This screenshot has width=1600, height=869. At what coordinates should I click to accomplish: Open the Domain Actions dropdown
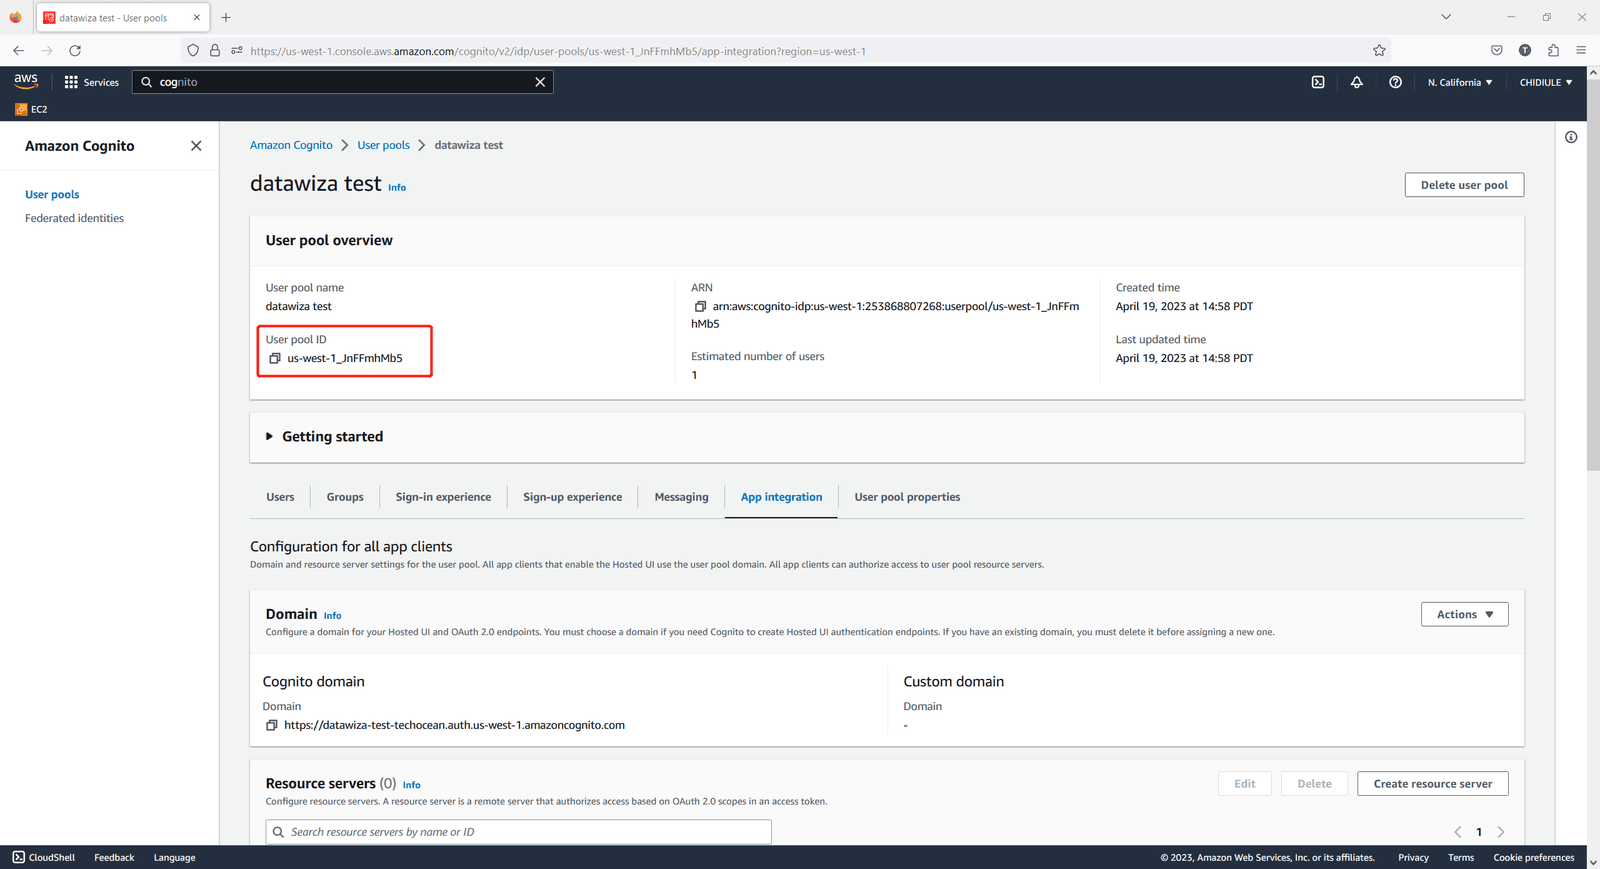point(1464,614)
